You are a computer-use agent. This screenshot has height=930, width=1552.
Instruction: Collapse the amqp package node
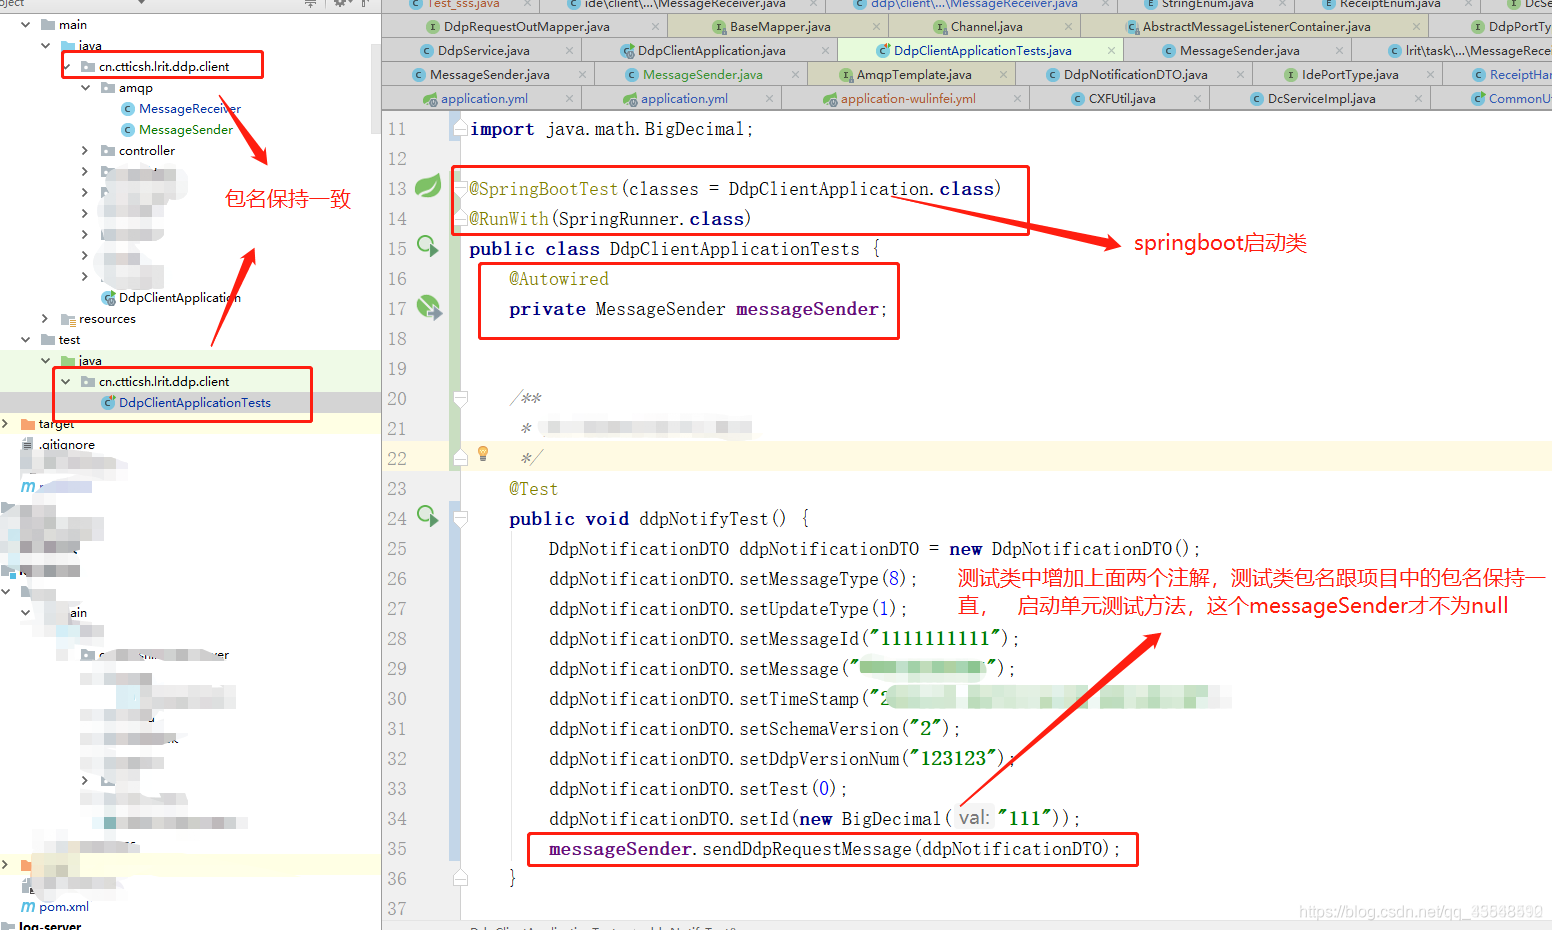pyautogui.click(x=85, y=88)
